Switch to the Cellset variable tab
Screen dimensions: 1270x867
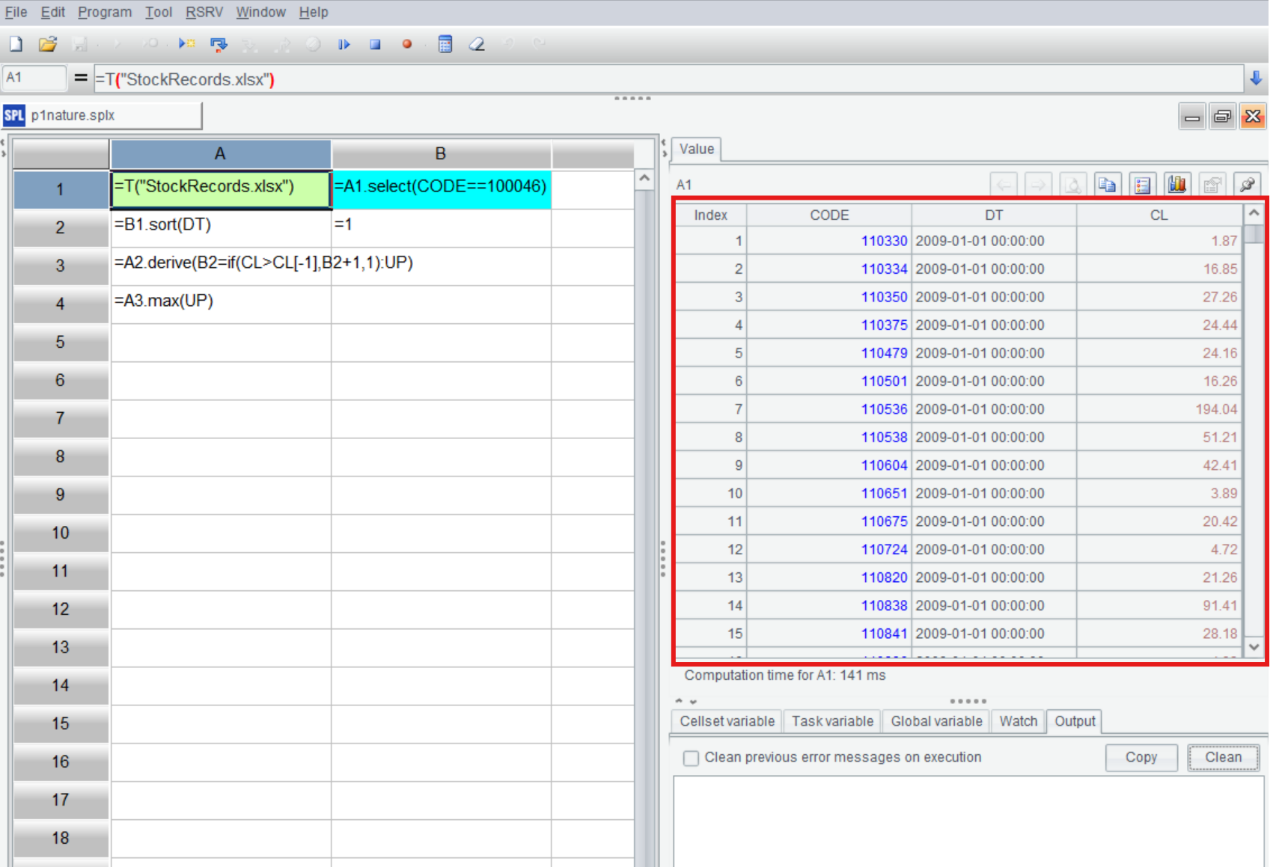727,721
